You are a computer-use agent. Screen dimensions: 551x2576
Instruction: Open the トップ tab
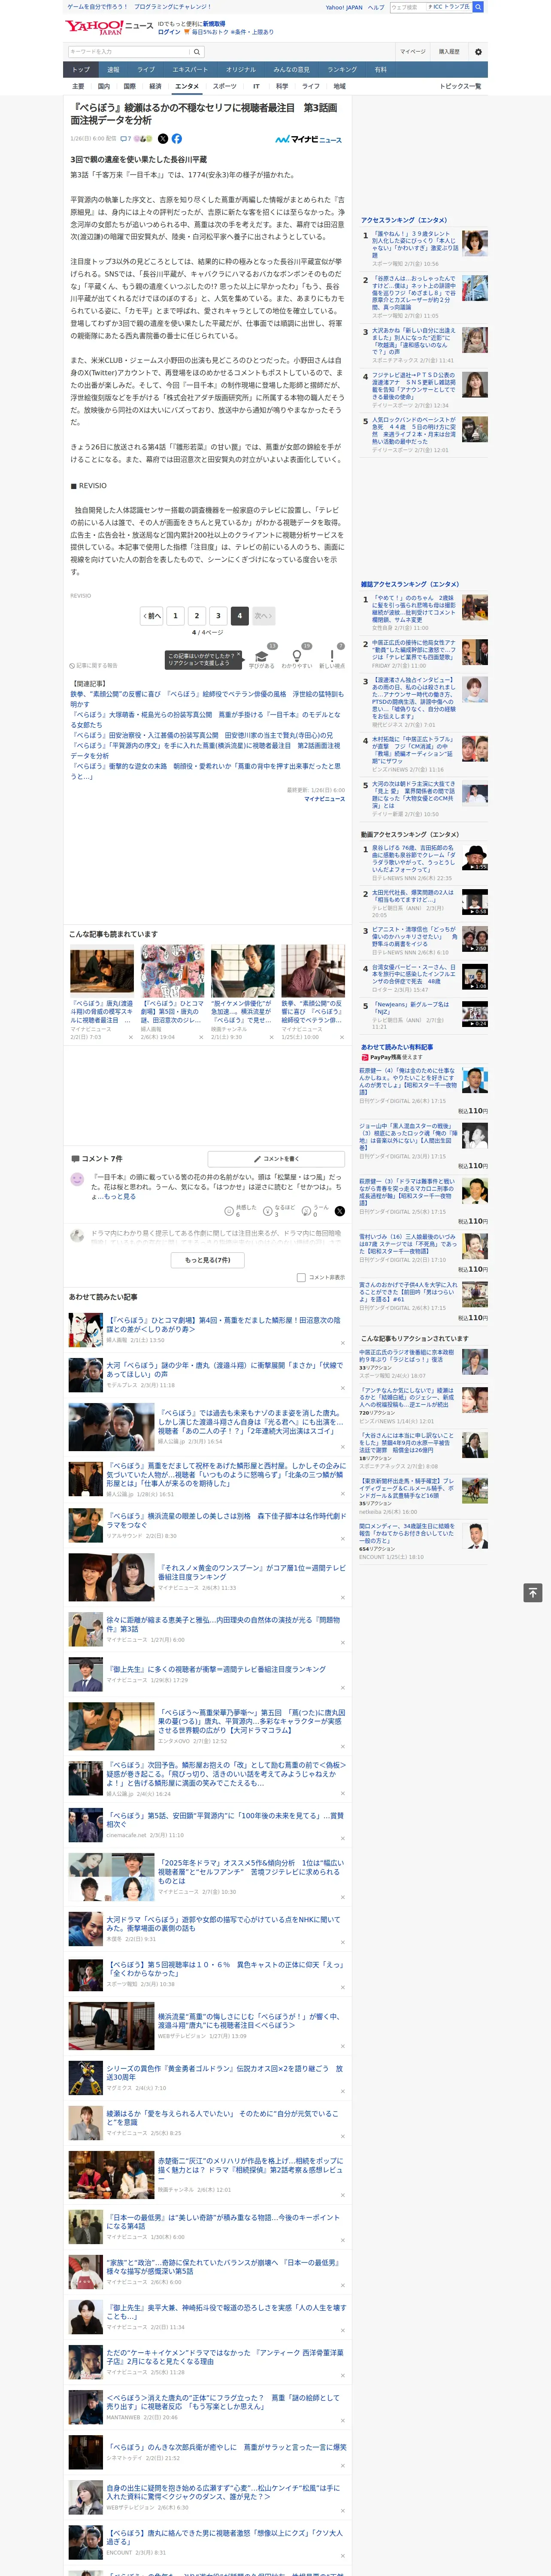(81, 70)
